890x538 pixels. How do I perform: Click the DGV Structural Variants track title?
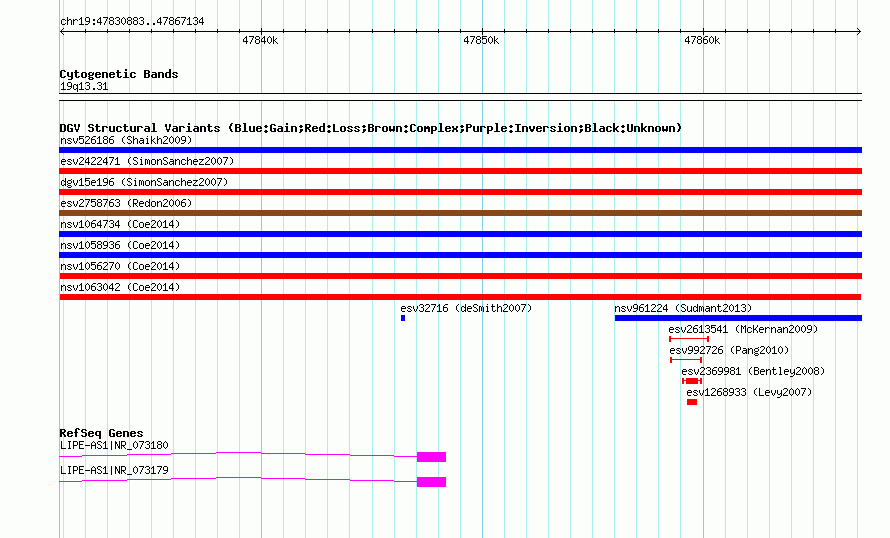(370, 128)
